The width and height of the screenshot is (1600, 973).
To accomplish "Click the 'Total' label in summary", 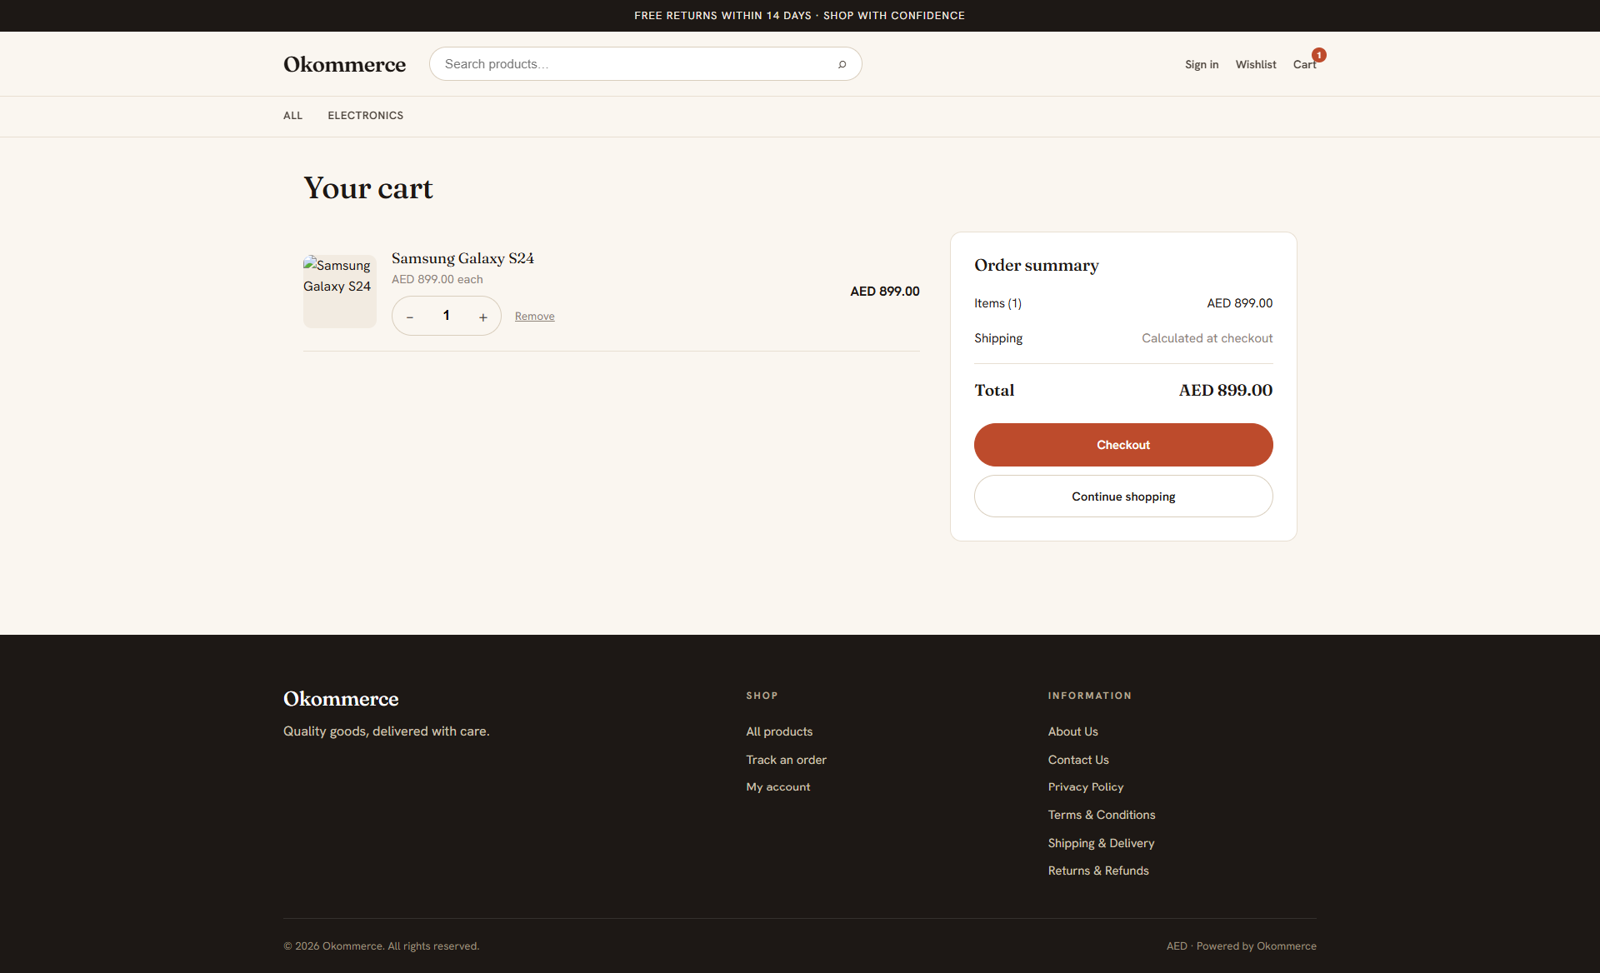I will coord(994,390).
